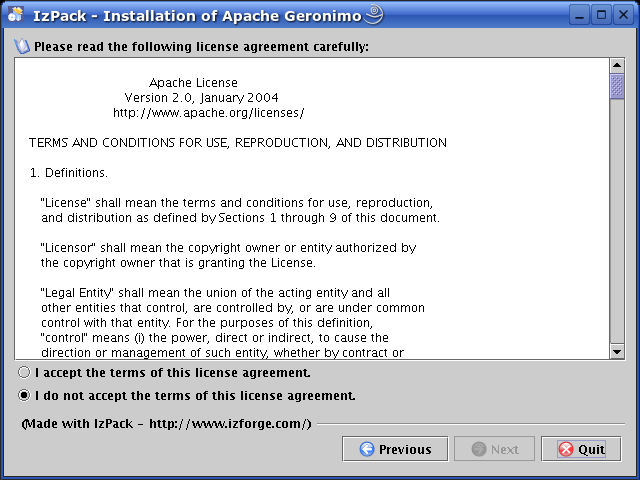Click the 'Apache License' heading text
The width and height of the screenshot is (640, 480).
(193, 82)
